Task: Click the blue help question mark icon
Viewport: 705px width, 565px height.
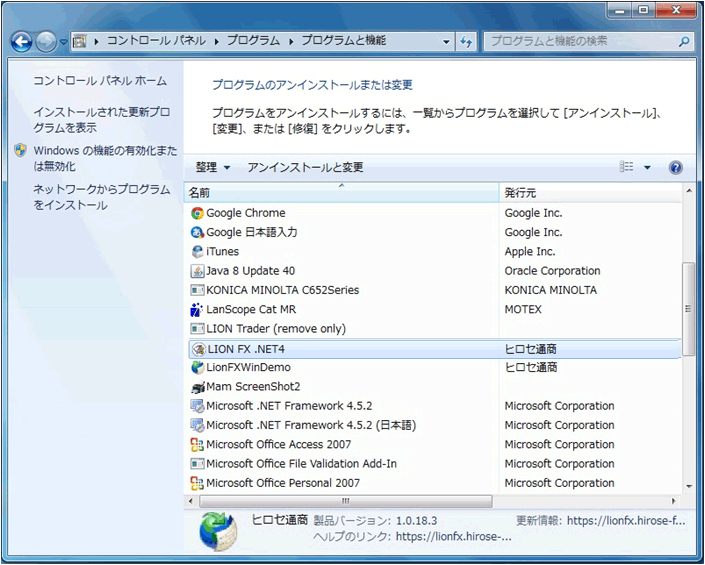Action: tap(675, 168)
